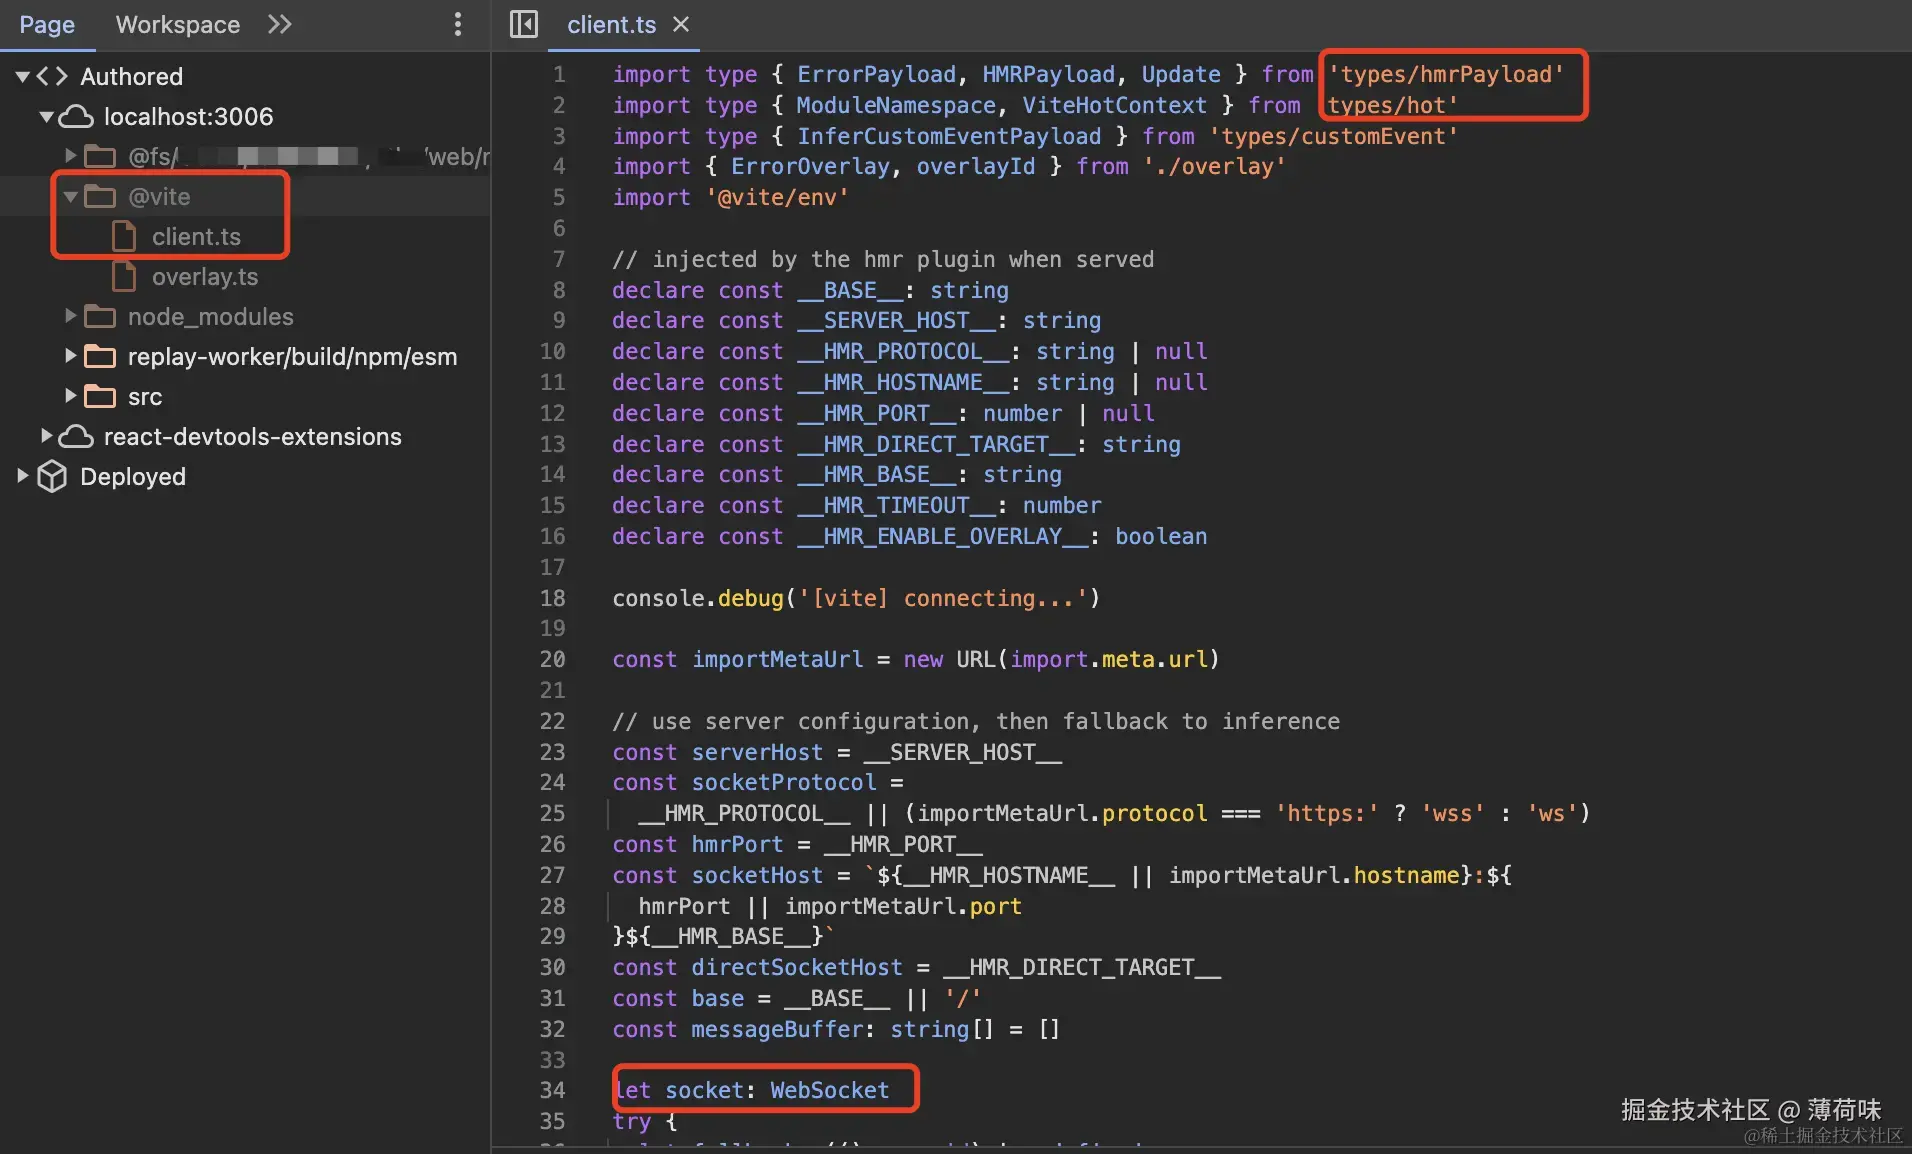Viewport: 1912px width, 1154px height.
Task: Select the src folder label
Action: point(145,397)
